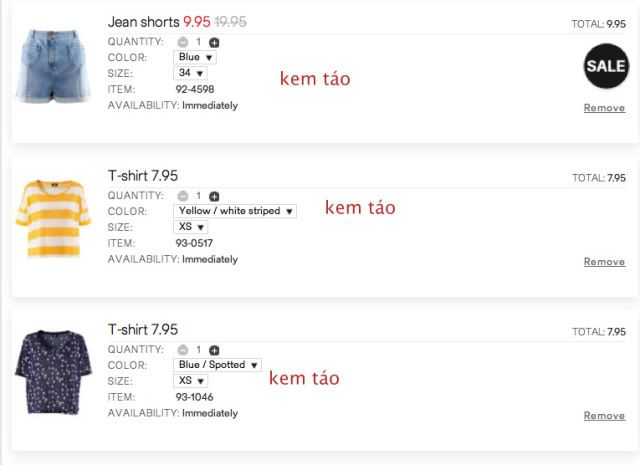Open the Blue color dropdown for Jean shorts
Viewport: 640px width, 465px height.
coord(195,57)
